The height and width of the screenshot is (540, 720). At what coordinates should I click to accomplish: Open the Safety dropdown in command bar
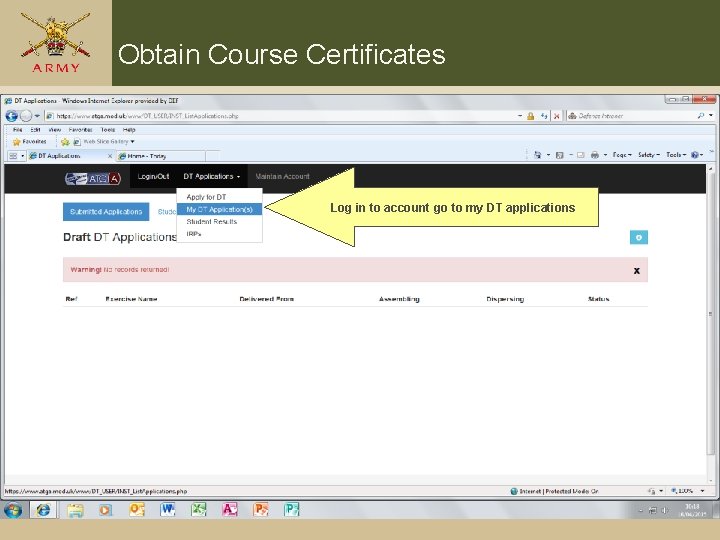[649, 155]
